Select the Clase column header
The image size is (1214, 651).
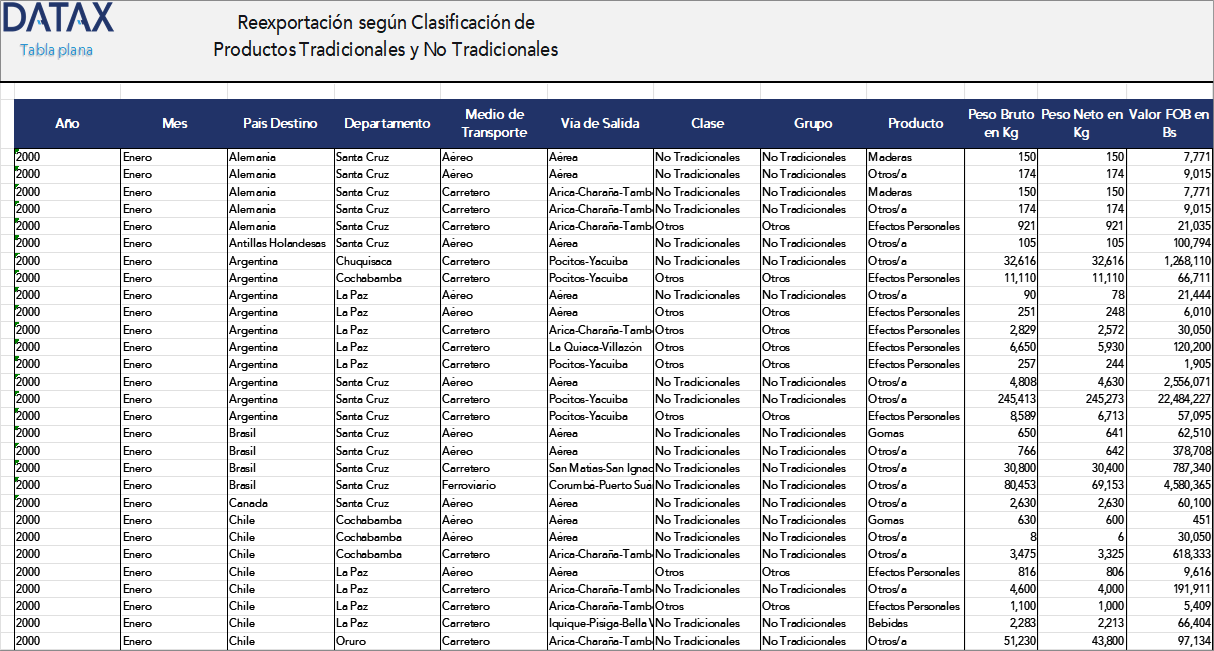pyautogui.click(x=707, y=123)
